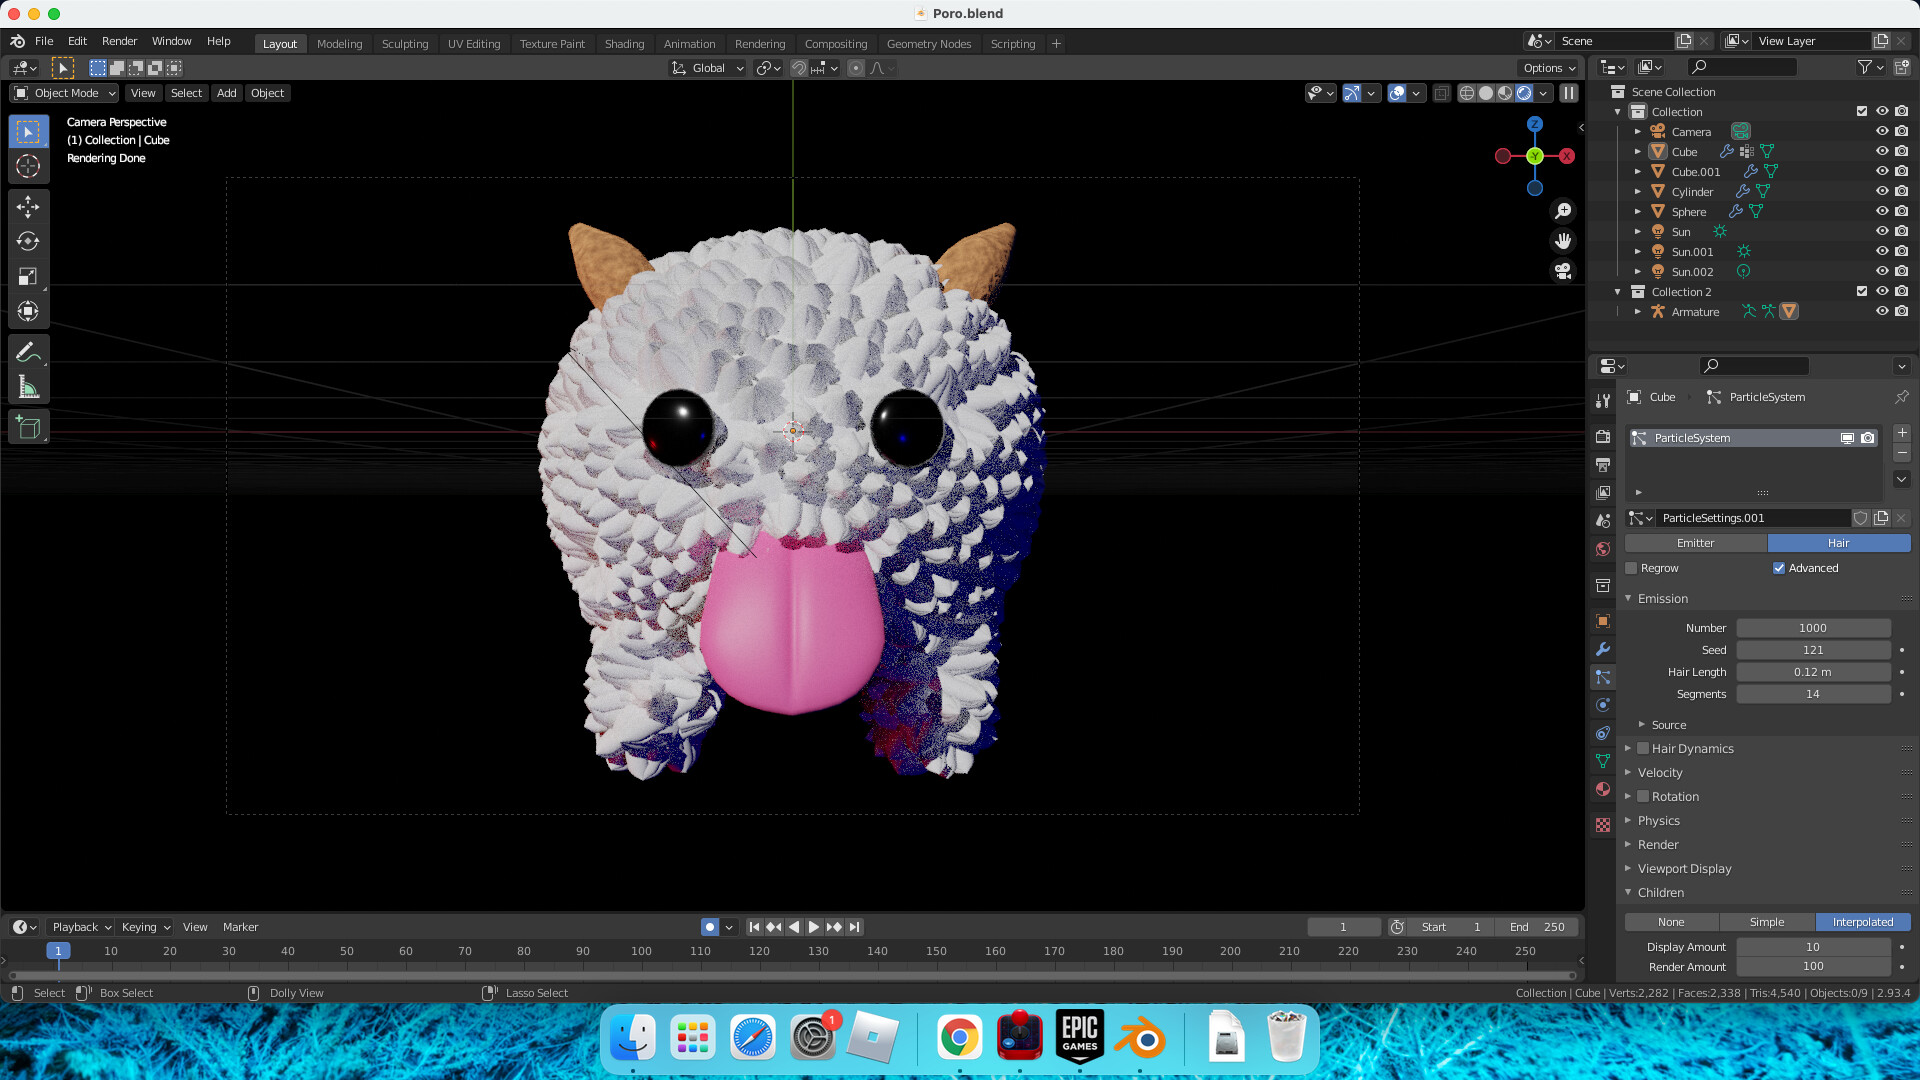
Task: Click the Hair Length value field
Action: coord(1812,672)
